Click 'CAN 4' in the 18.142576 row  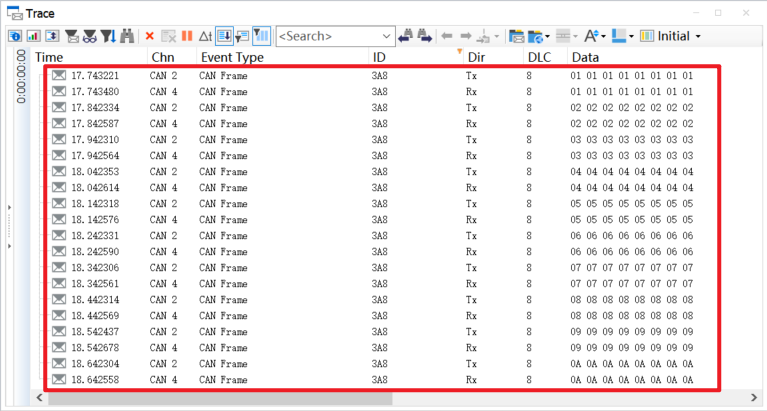tap(163, 220)
